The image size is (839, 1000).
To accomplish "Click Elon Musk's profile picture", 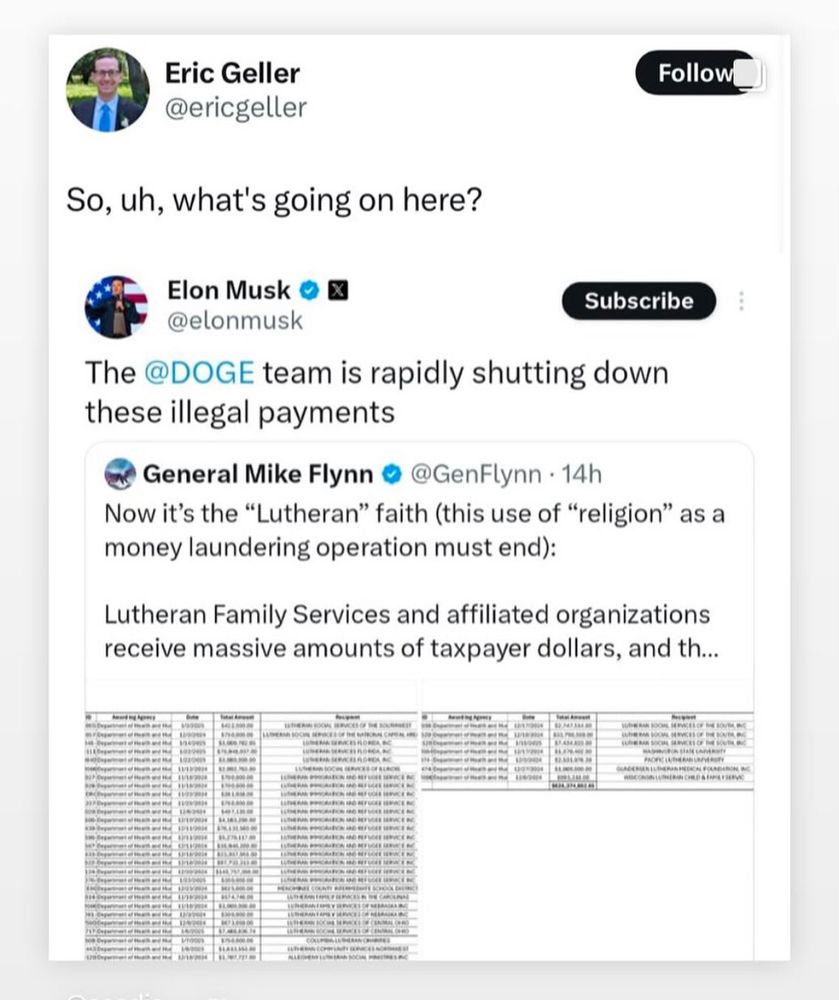I will coord(116,306).
